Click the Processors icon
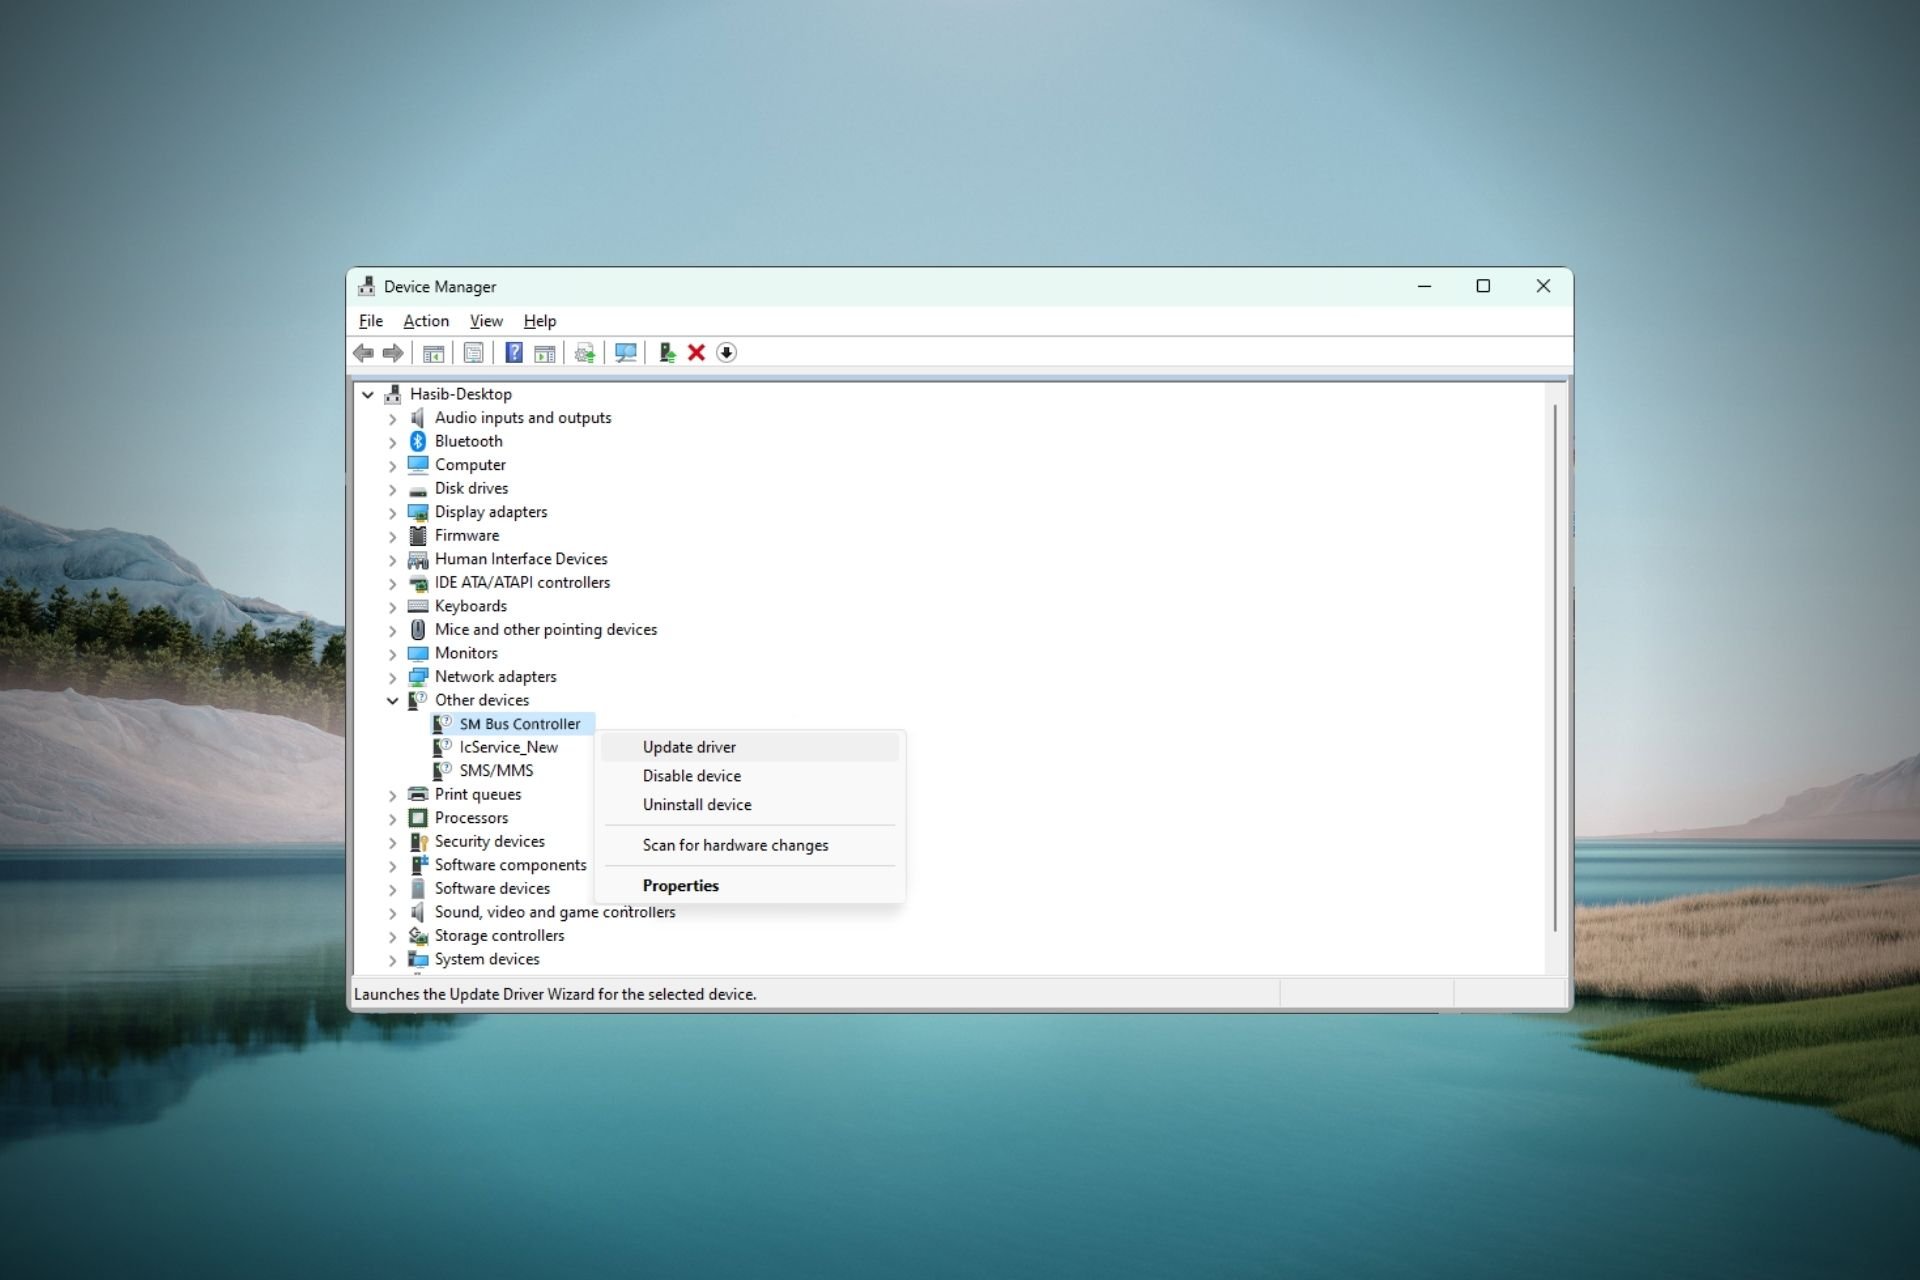Screen dimensions: 1920x1280 click(418, 818)
